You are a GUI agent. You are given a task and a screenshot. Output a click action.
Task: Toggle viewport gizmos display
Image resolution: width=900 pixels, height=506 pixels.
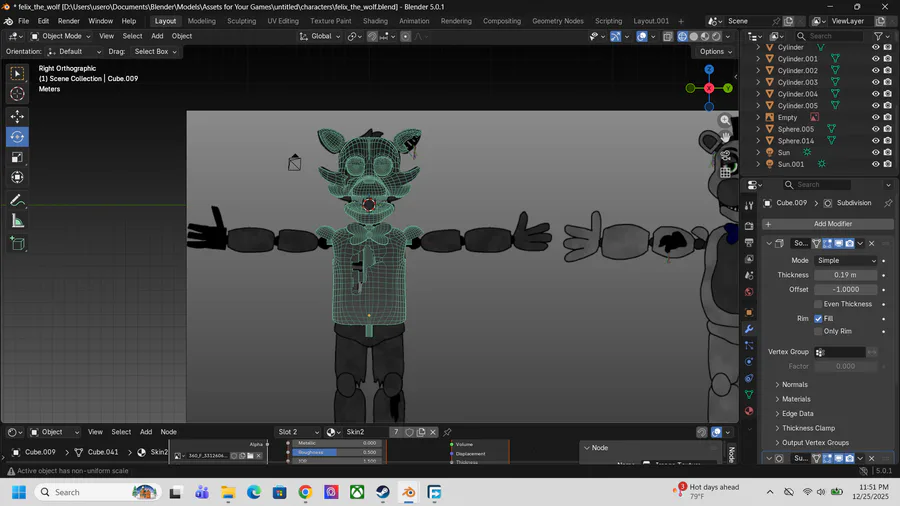[x=615, y=36]
